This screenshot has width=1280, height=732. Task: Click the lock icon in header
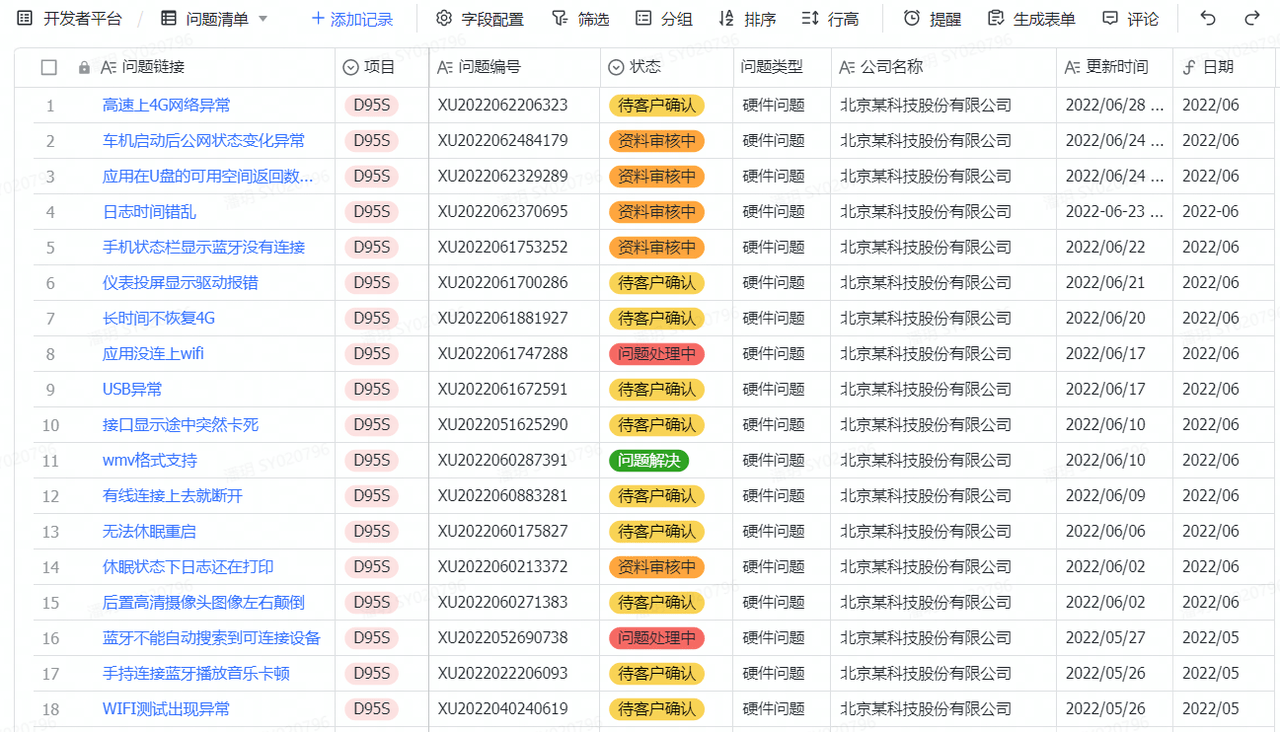point(84,67)
